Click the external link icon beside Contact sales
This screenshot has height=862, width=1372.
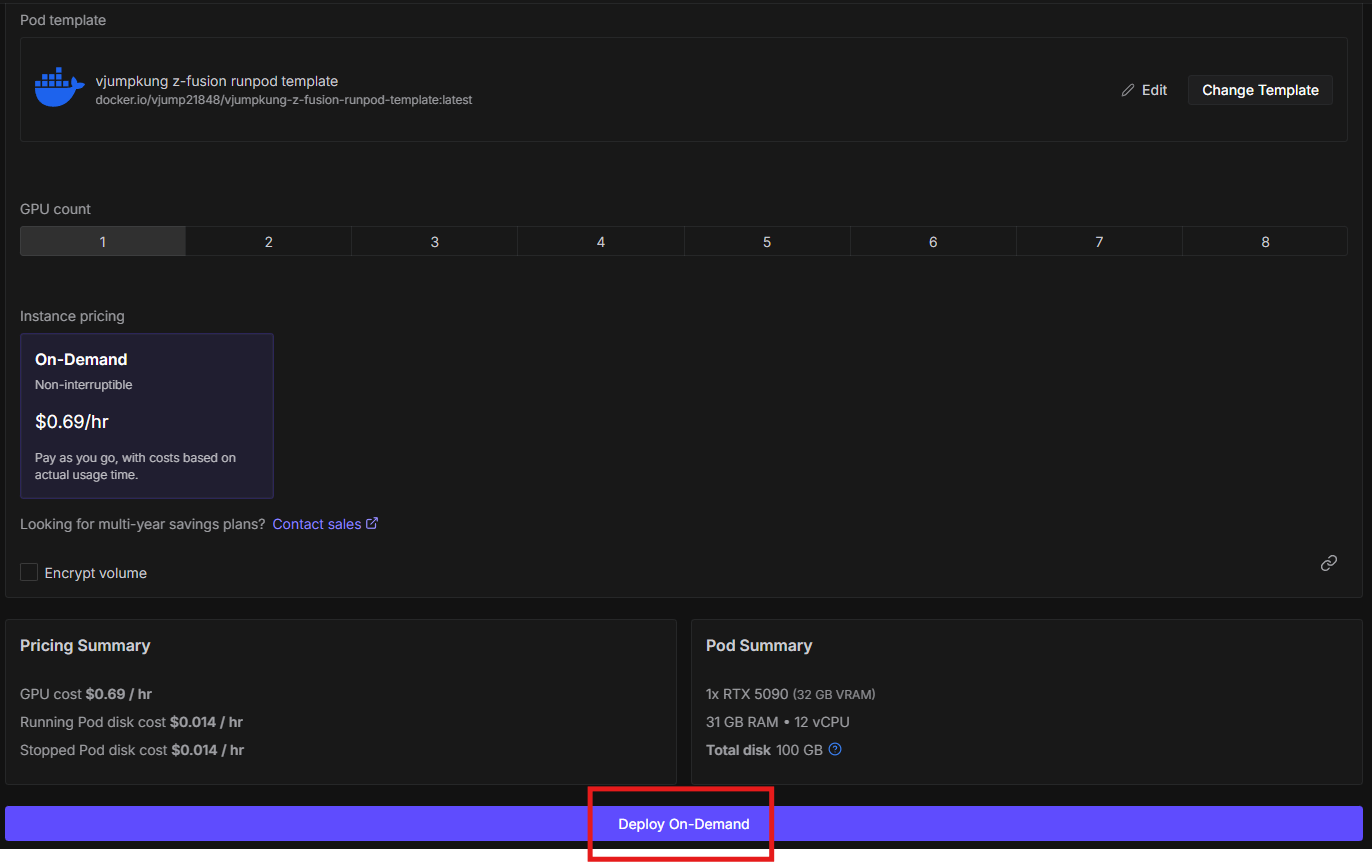[x=372, y=524]
